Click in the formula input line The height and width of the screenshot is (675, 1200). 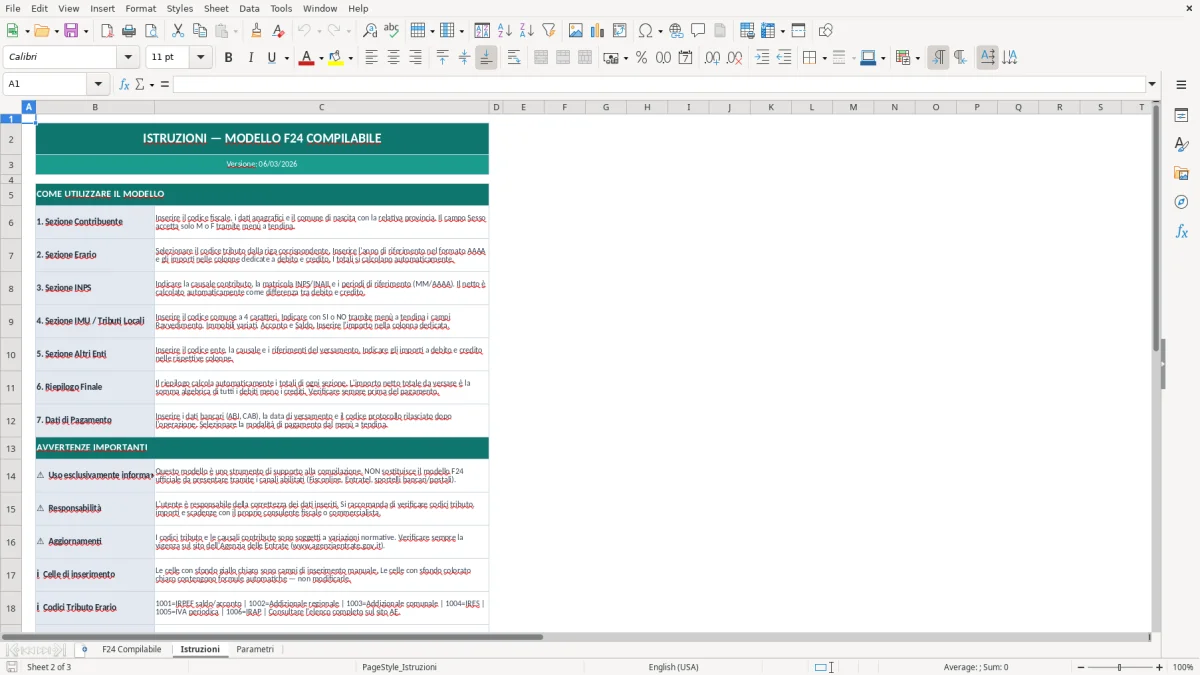point(658,84)
